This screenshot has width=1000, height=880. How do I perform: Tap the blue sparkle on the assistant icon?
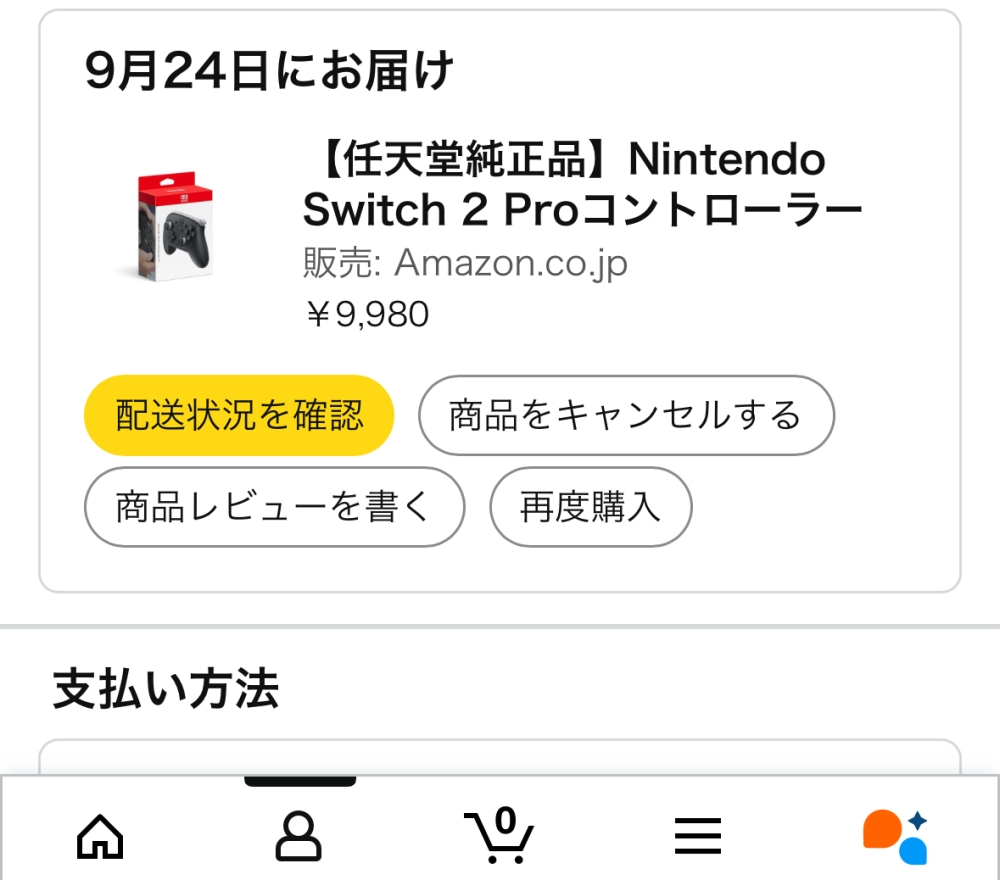(917, 820)
